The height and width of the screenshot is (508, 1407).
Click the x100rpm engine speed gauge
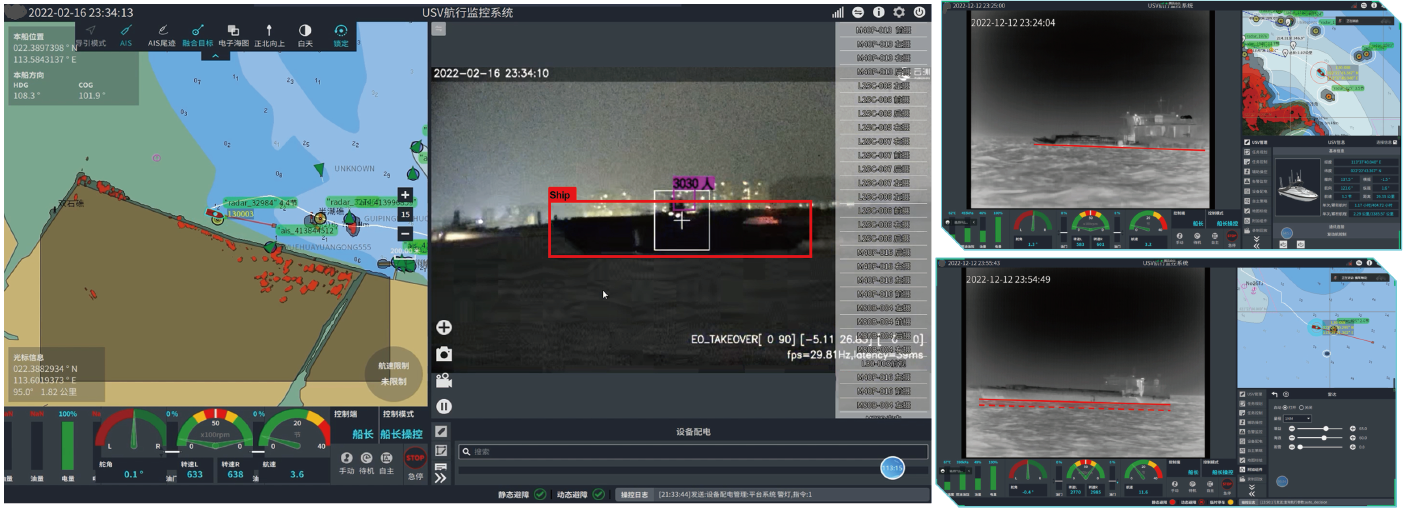(213, 430)
